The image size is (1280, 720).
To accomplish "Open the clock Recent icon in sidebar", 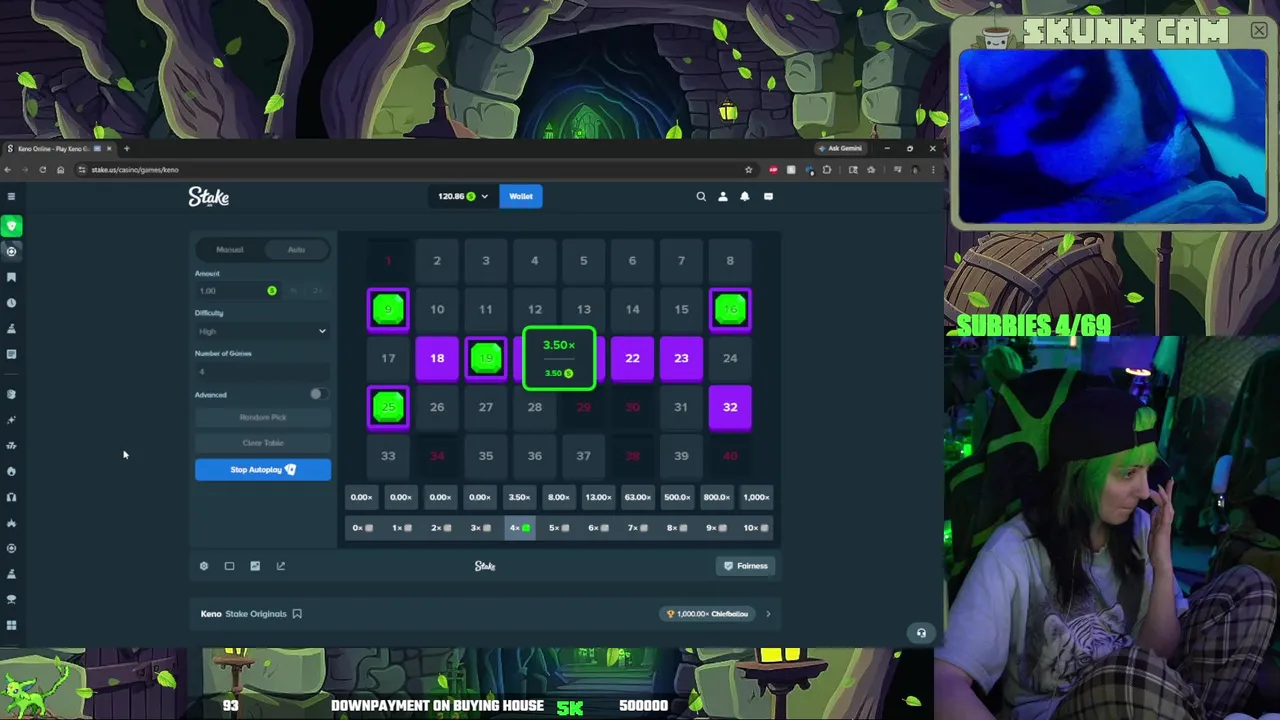I will click(11, 303).
